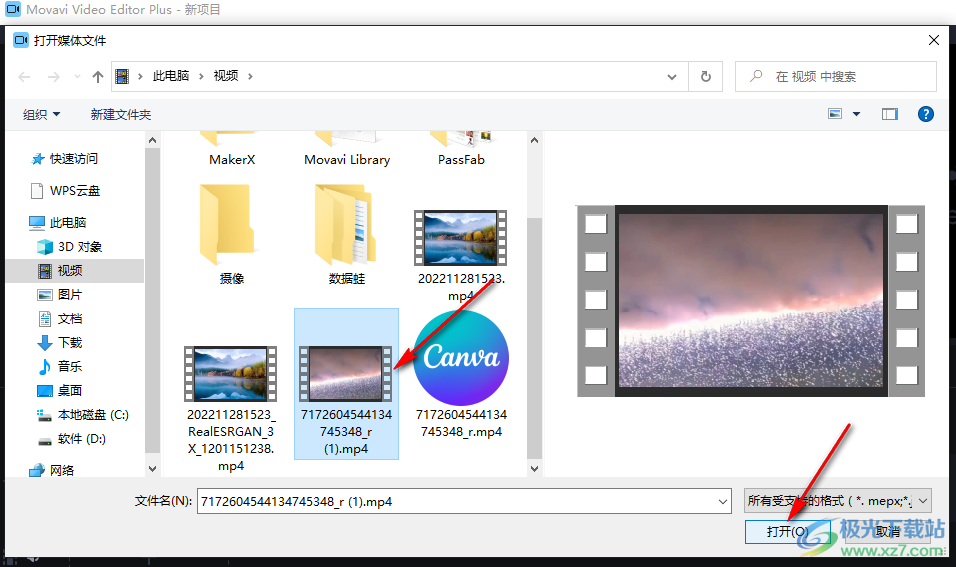This screenshot has width=956, height=567.
Task: Go up one folder level
Action: (x=98, y=77)
